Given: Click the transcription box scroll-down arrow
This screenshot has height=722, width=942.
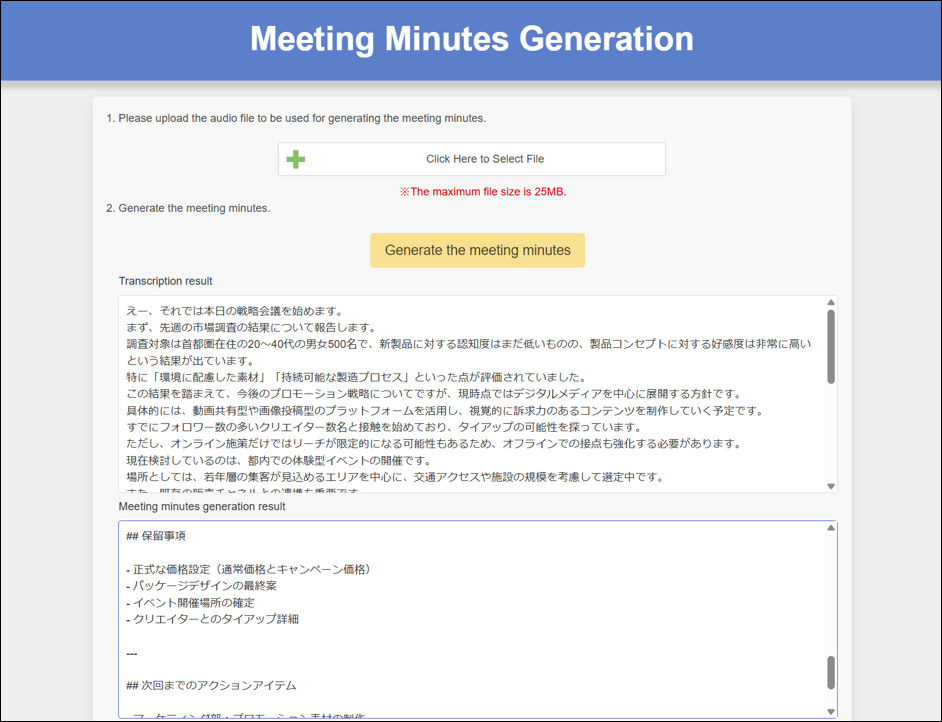Looking at the screenshot, I should tap(830, 486).
